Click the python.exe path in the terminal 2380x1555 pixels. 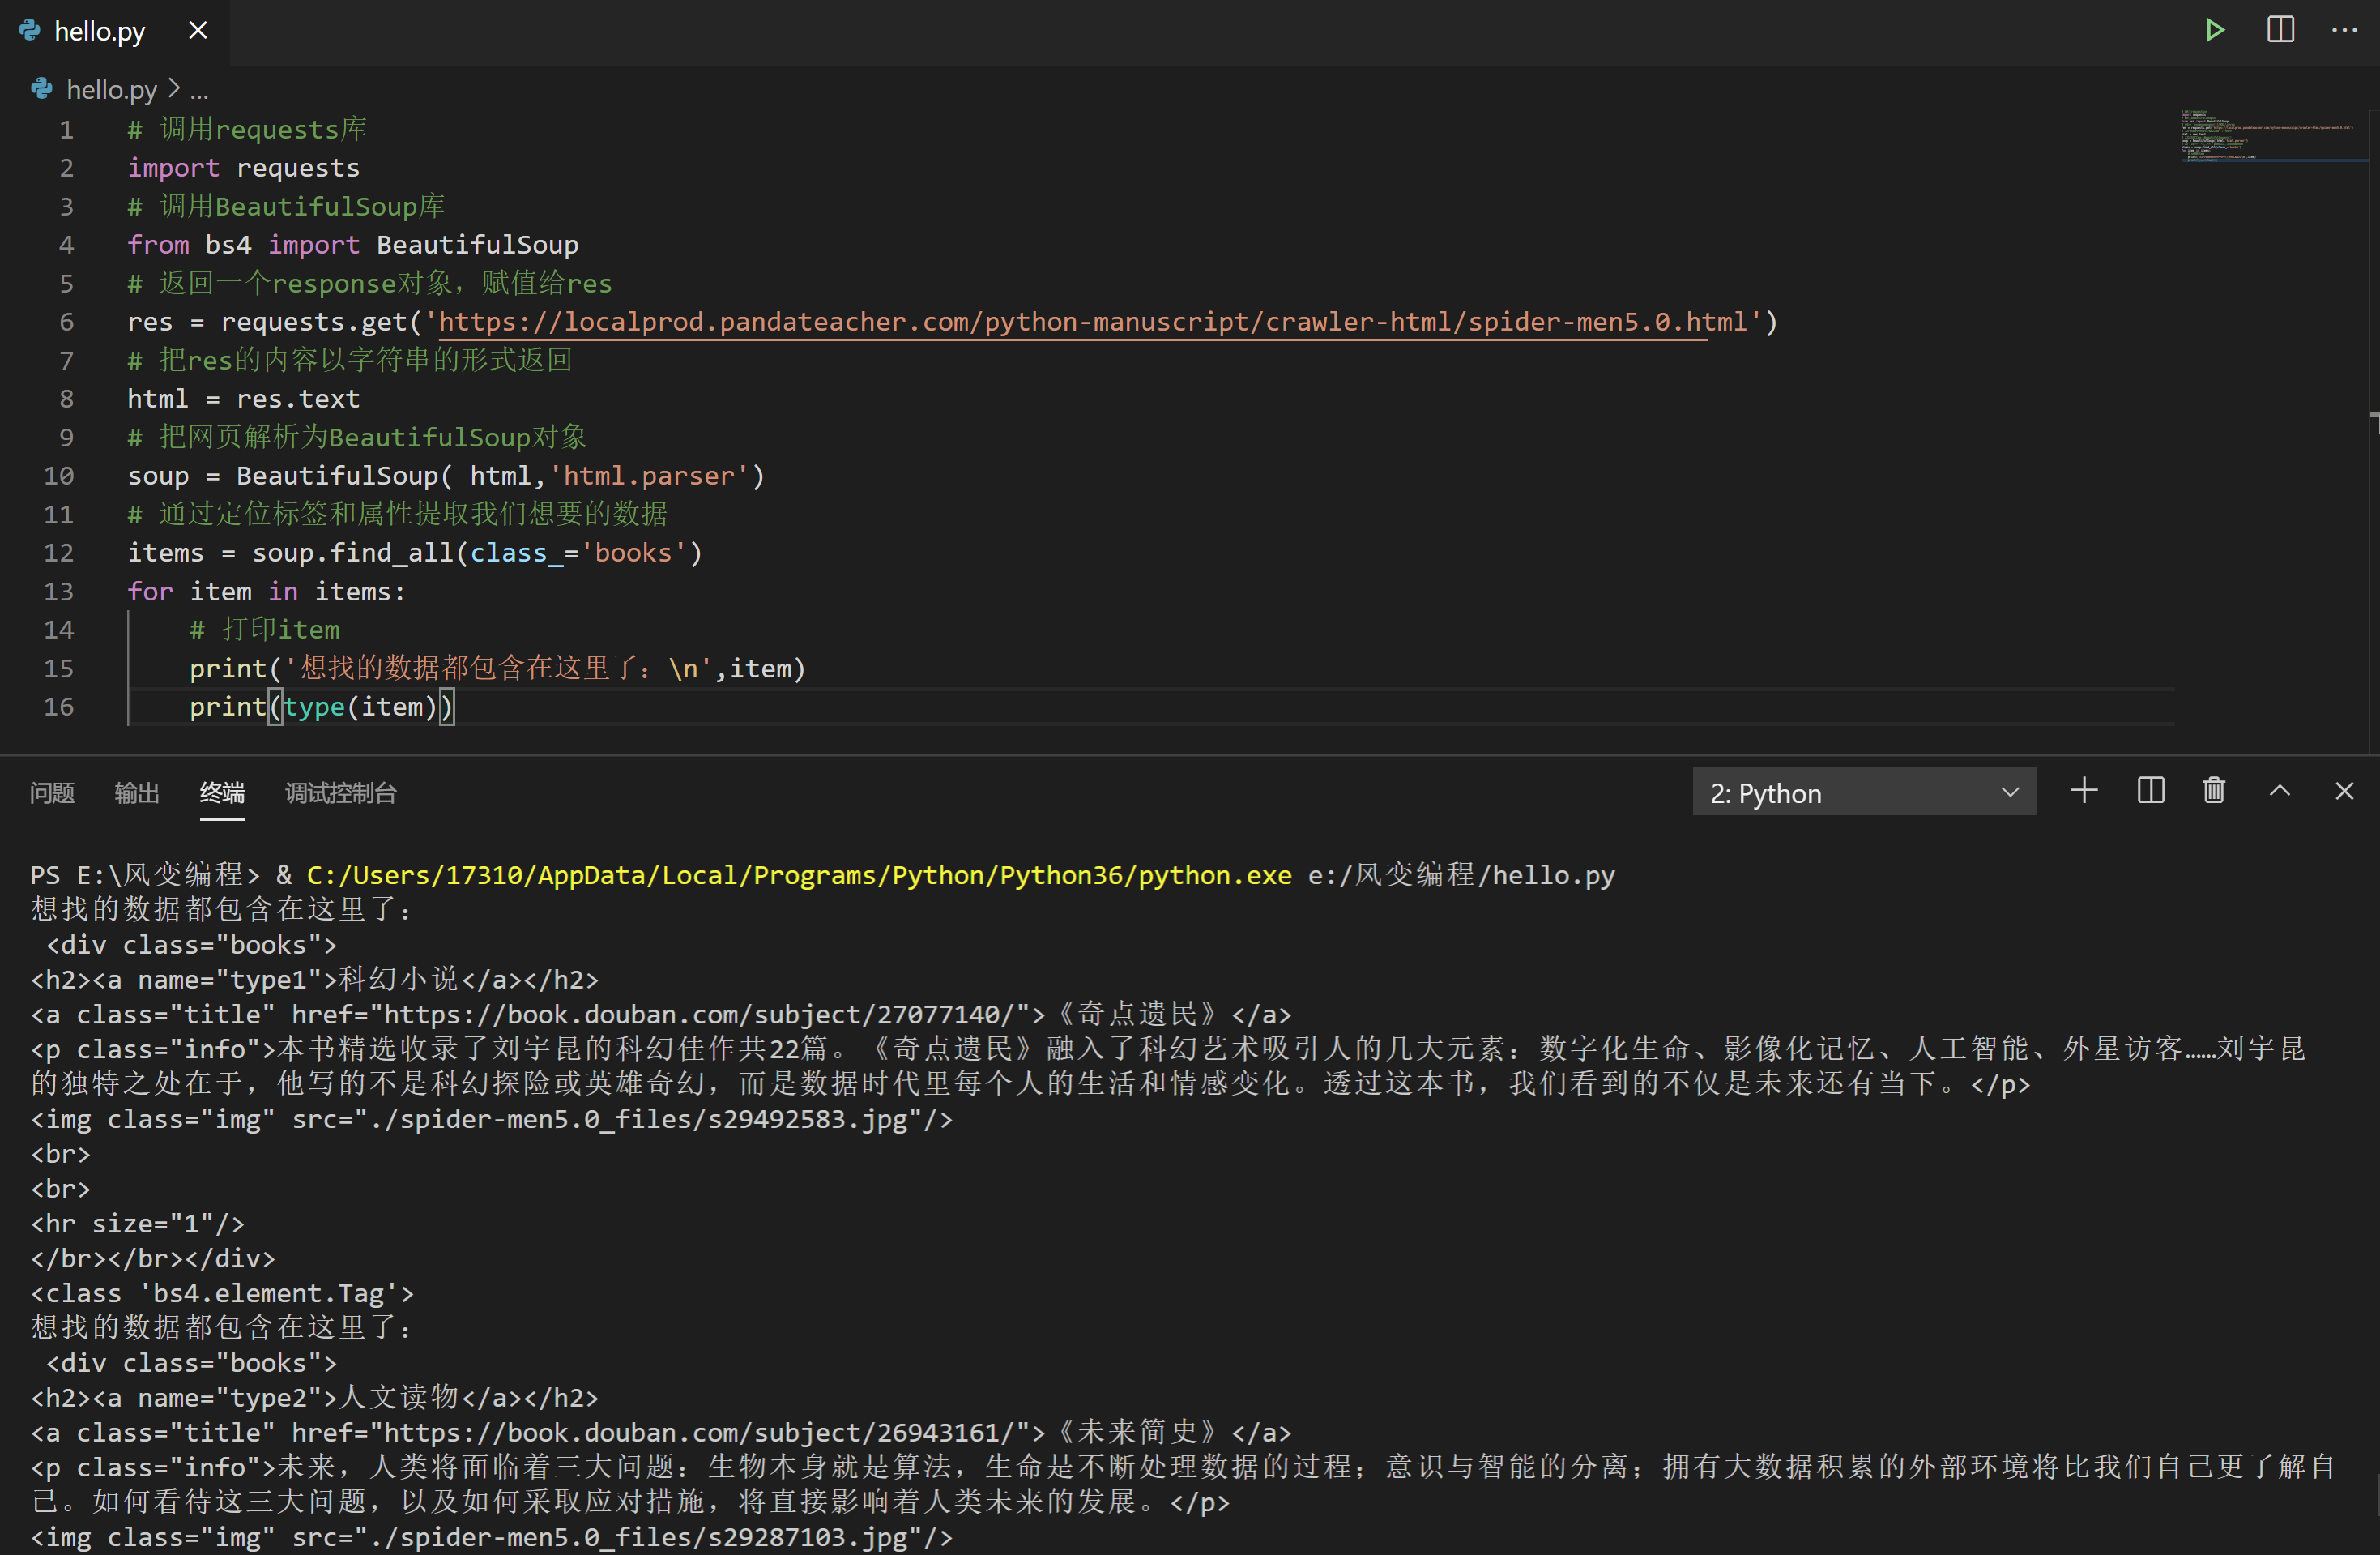(x=799, y=875)
